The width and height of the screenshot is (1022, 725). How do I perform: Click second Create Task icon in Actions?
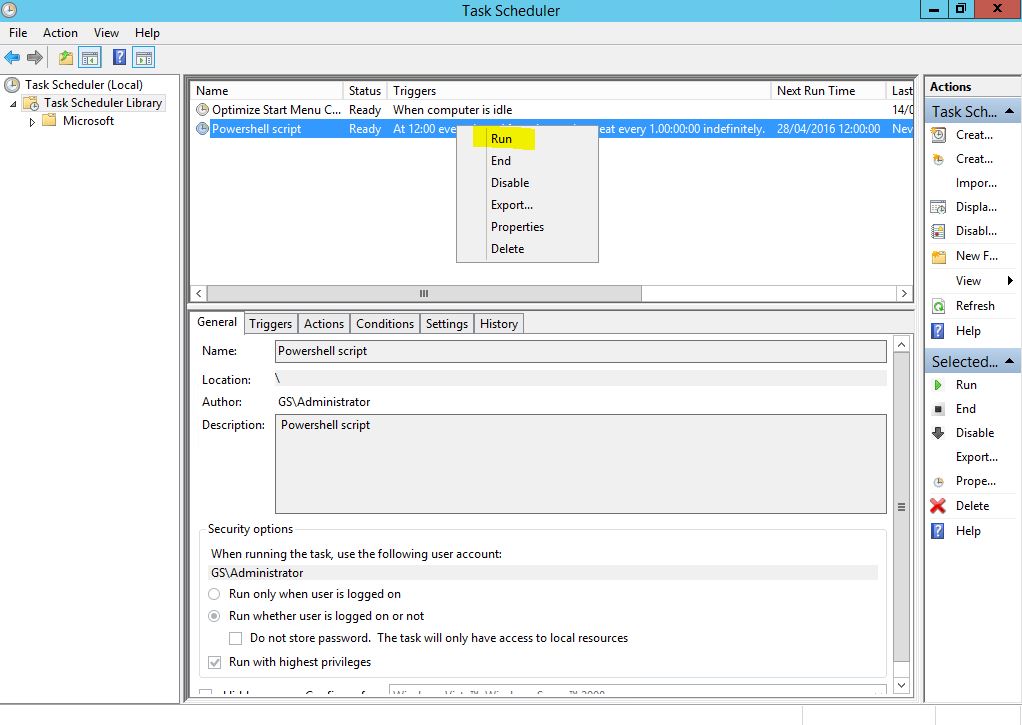(x=939, y=159)
